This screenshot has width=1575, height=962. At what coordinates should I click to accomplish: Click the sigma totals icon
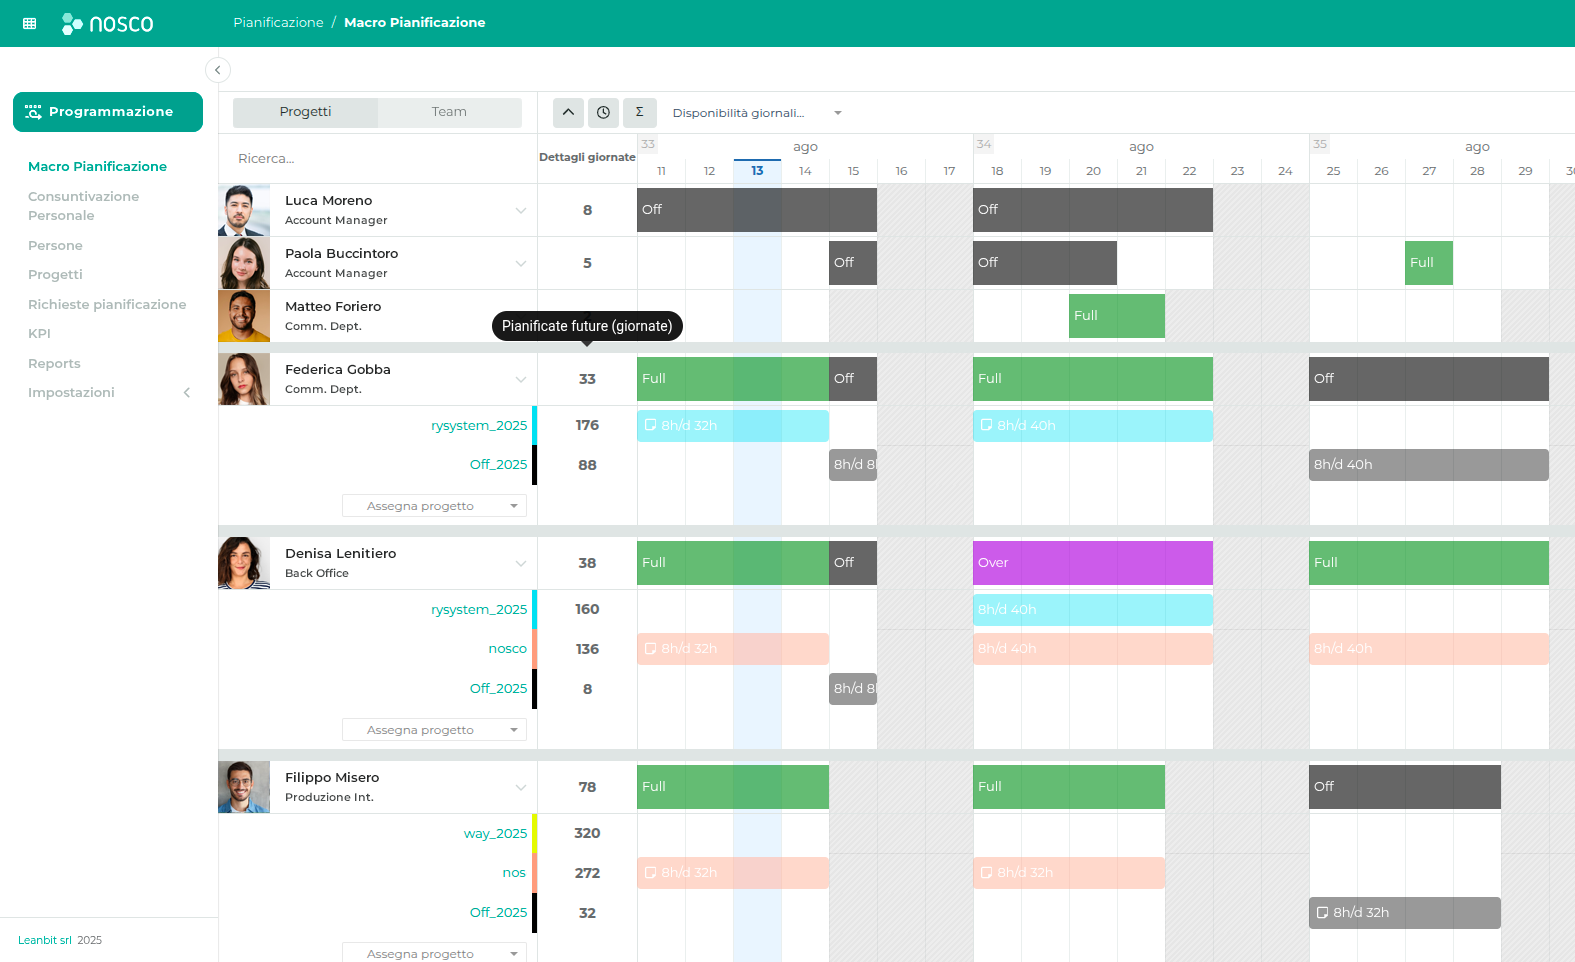[639, 113]
